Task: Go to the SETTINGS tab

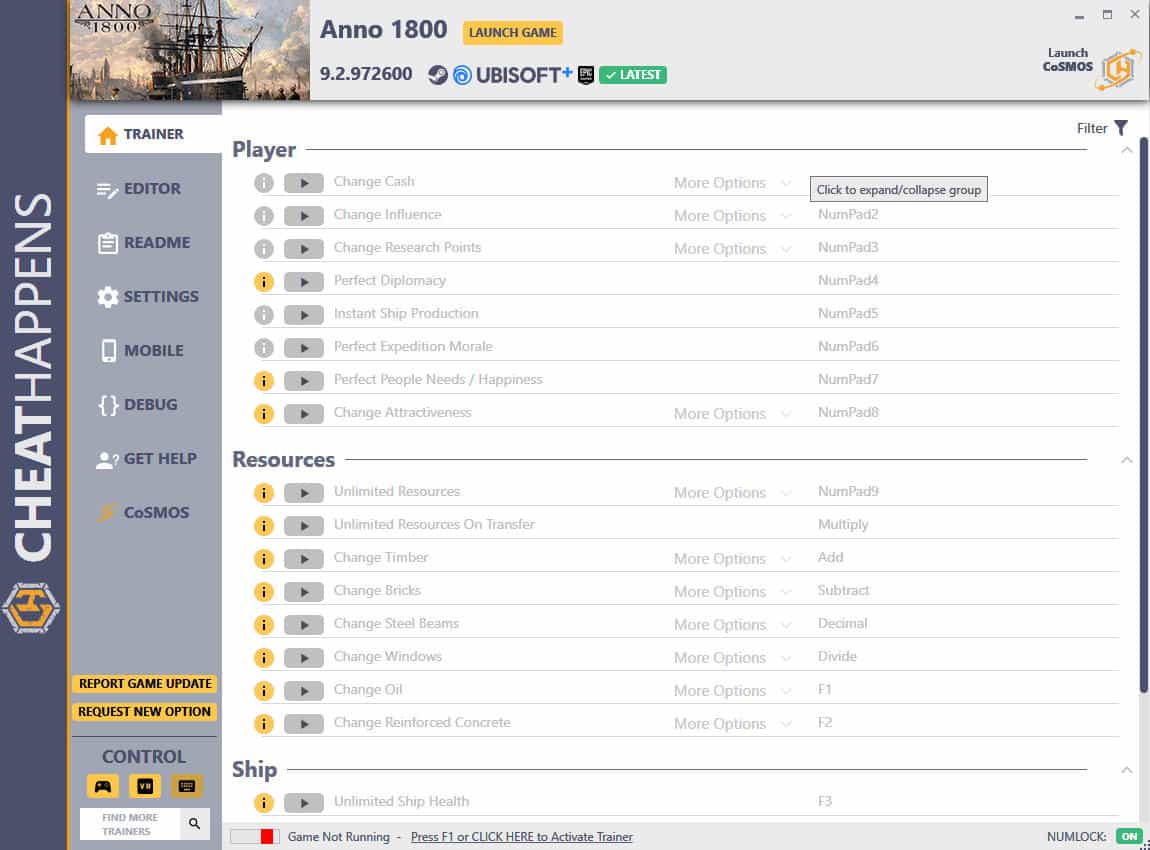Action: pos(147,297)
